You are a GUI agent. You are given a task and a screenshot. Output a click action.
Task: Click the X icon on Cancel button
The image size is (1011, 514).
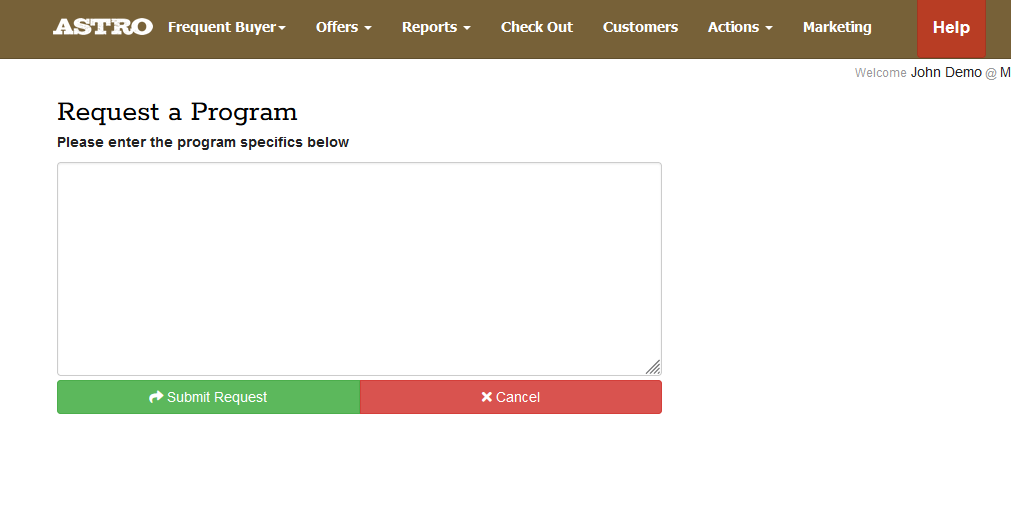click(x=486, y=397)
